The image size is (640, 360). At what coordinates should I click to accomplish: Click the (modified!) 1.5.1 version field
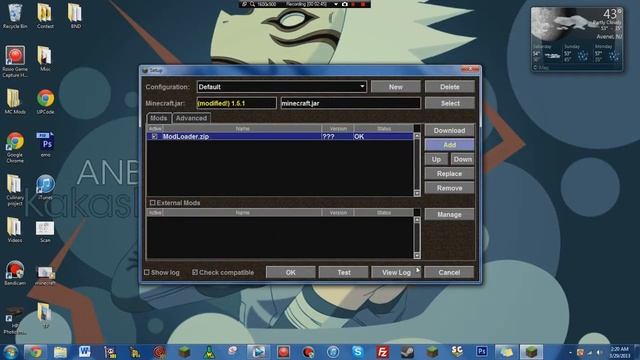[x=236, y=103]
